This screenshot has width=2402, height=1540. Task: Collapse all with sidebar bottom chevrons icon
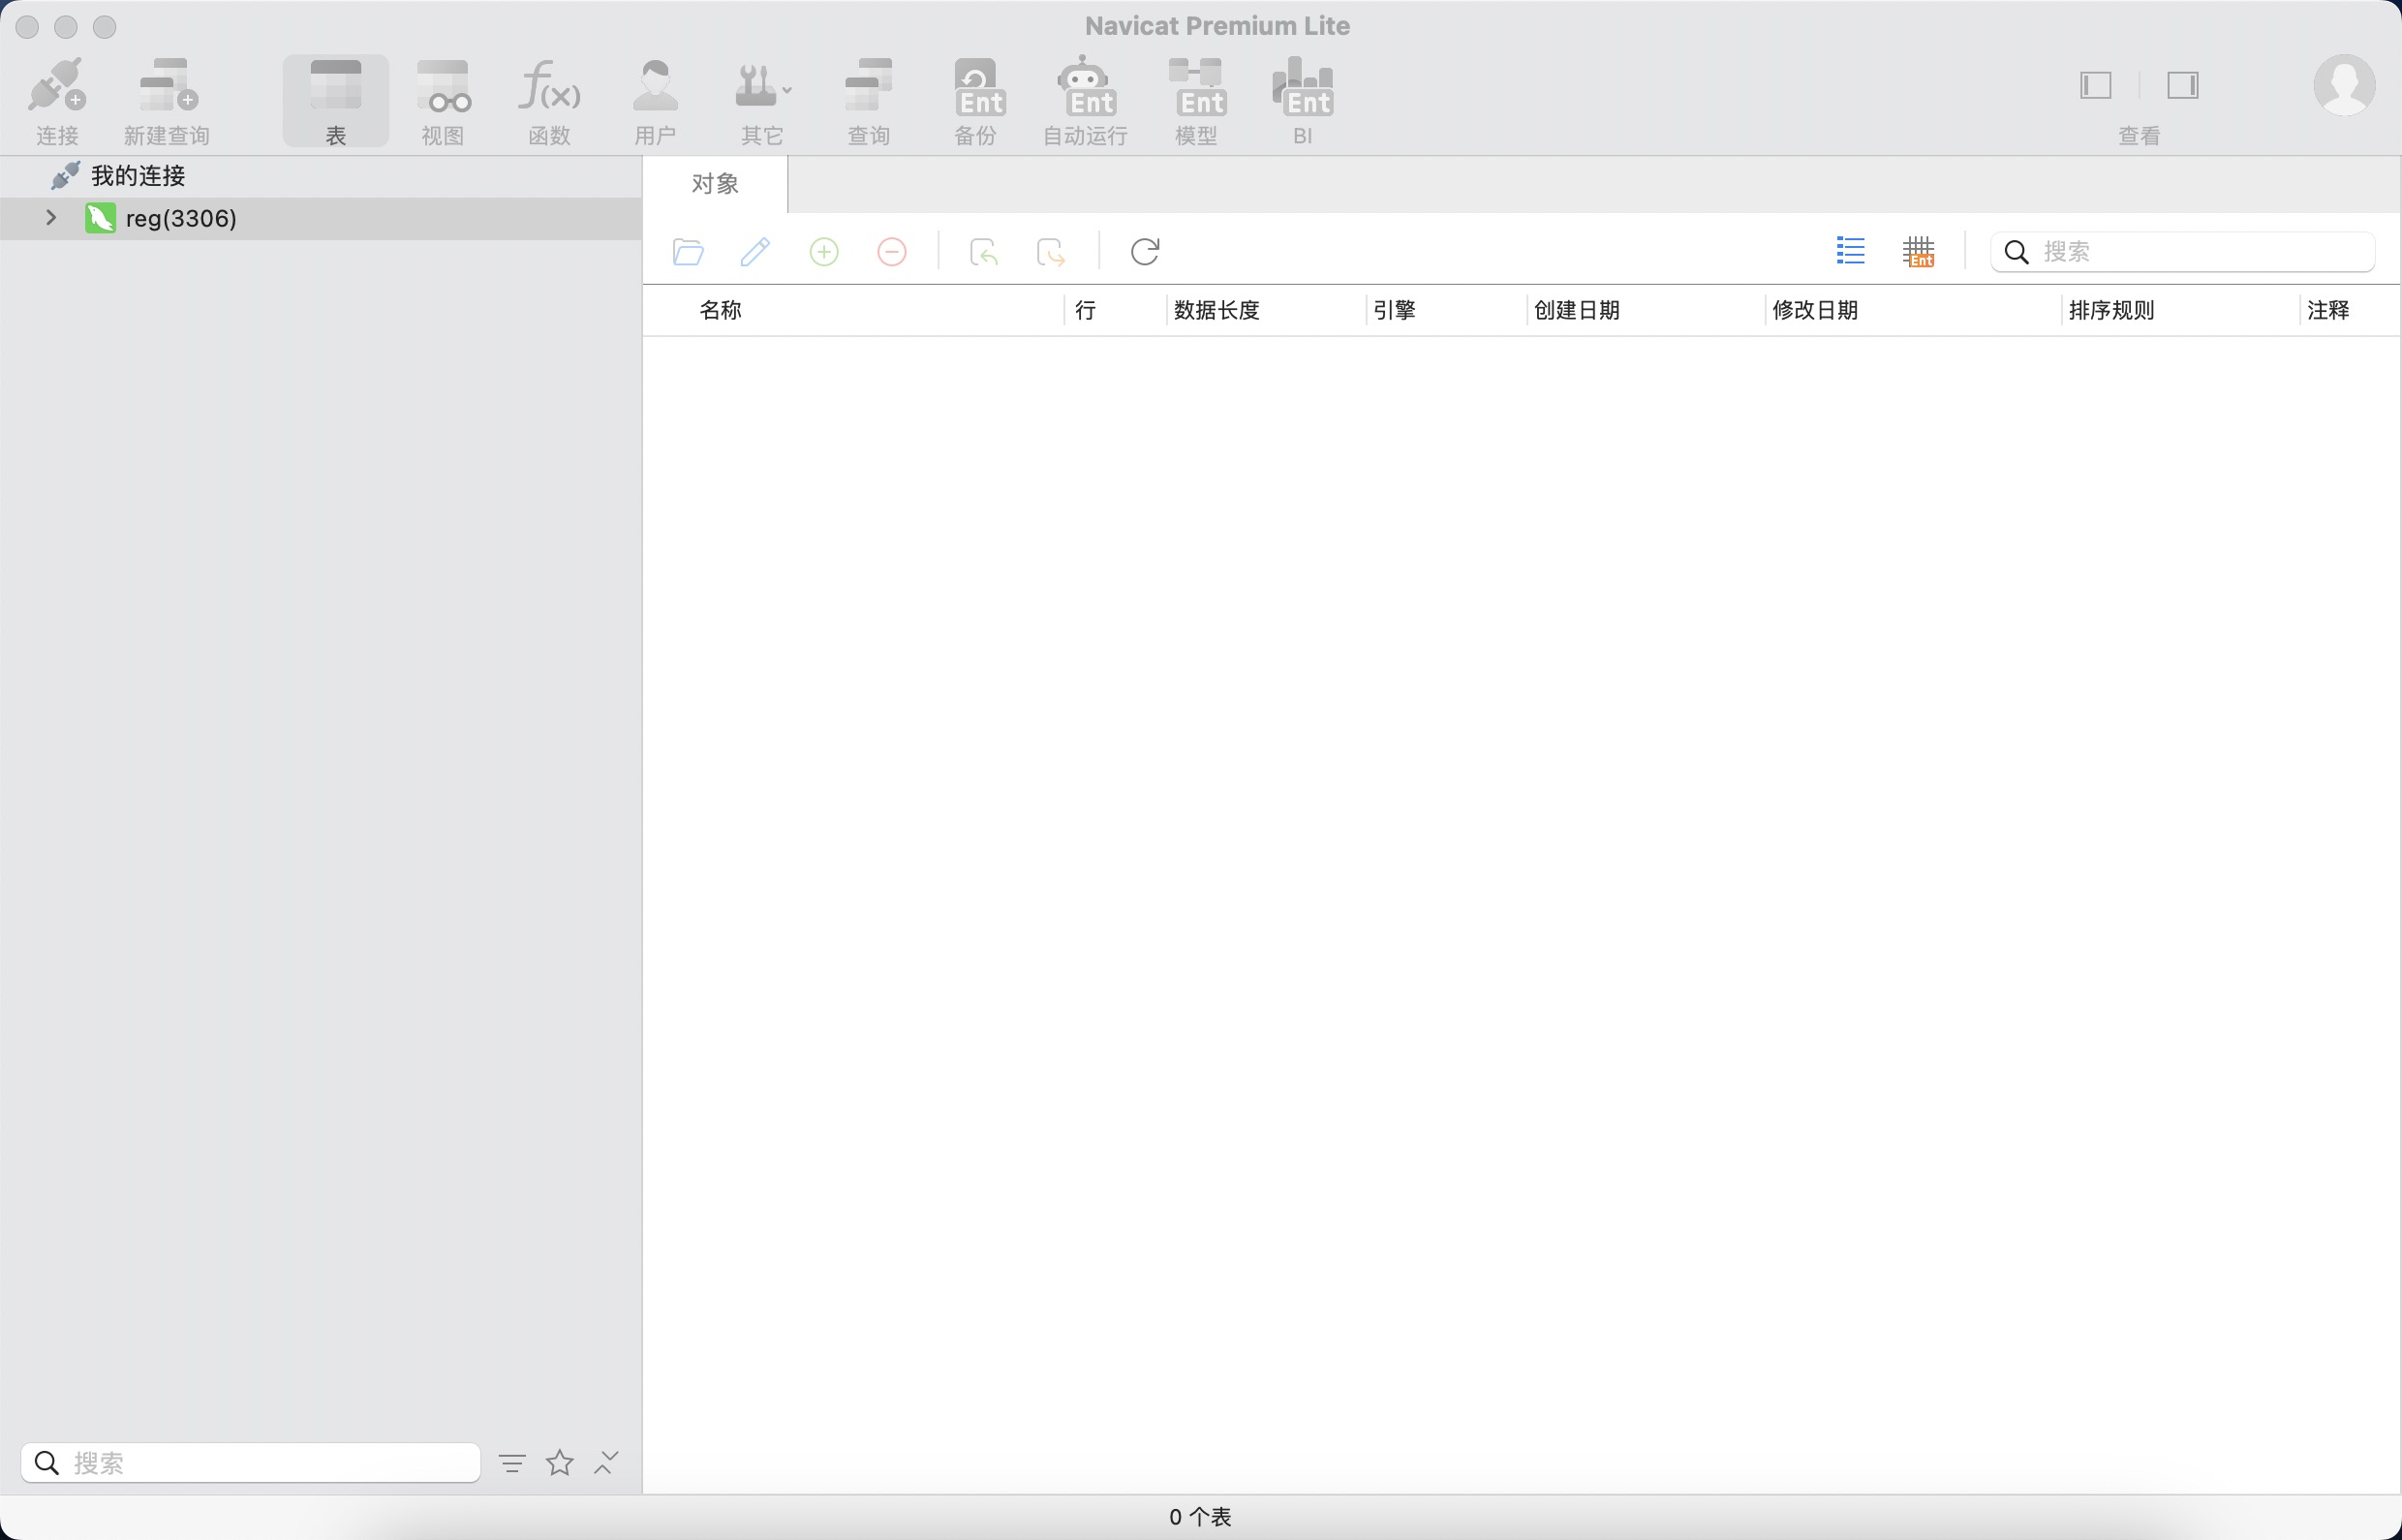coord(606,1463)
